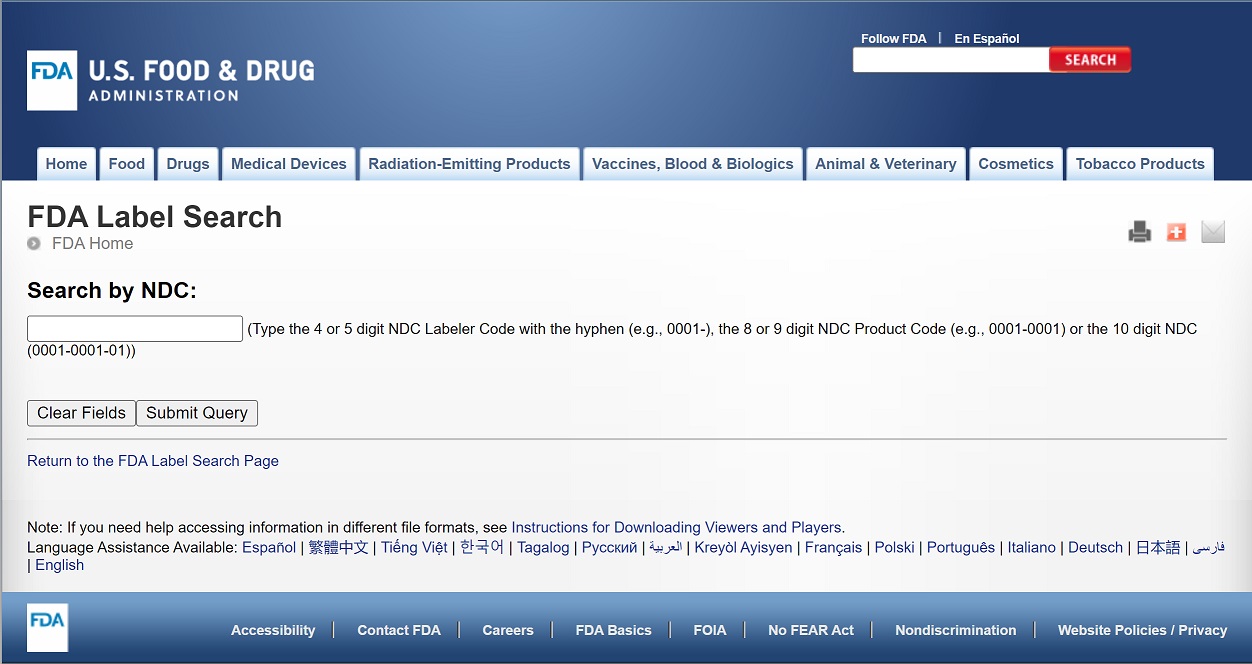This screenshot has width=1252, height=664.
Task: Open the Drugs section tab
Action: (x=188, y=163)
